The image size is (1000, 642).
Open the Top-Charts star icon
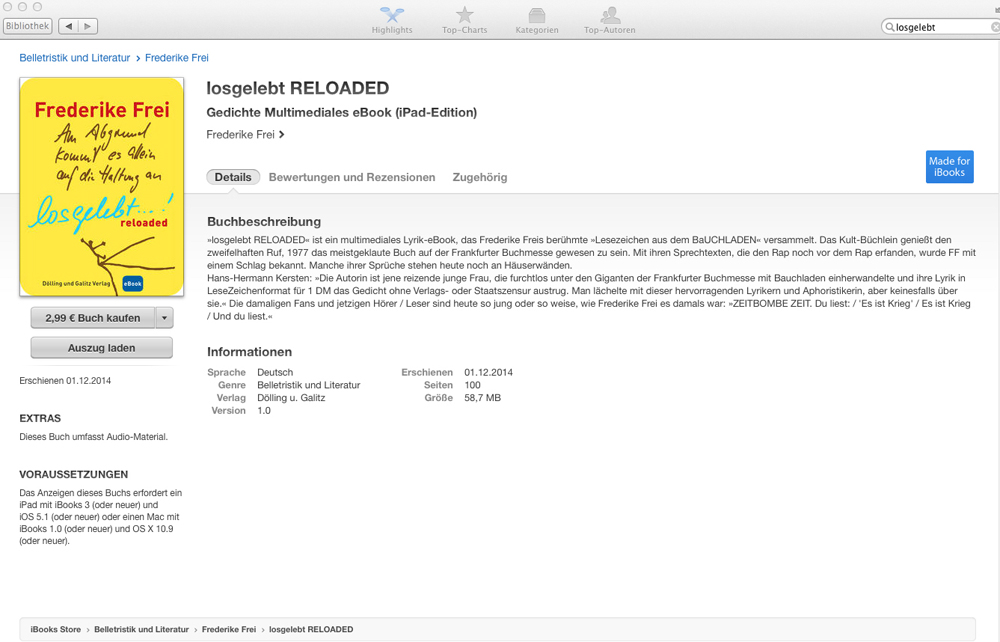(464, 15)
